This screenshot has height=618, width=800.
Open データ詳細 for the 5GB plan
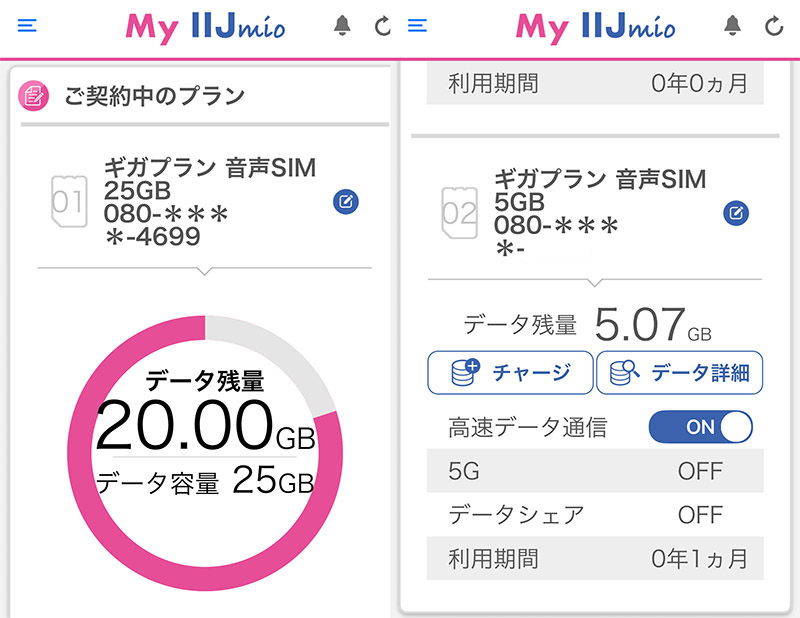tap(680, 372)
